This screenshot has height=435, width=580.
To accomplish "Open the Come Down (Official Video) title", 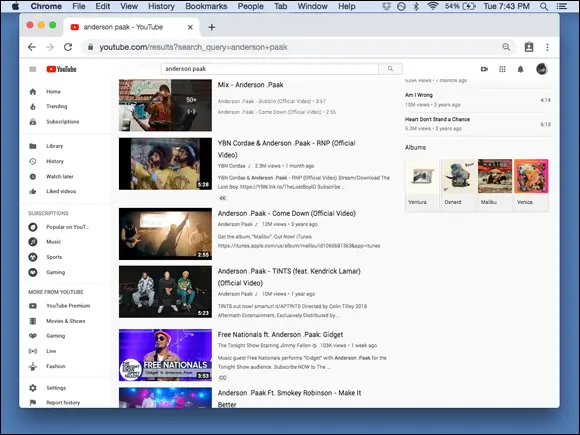I will point(287,213).
